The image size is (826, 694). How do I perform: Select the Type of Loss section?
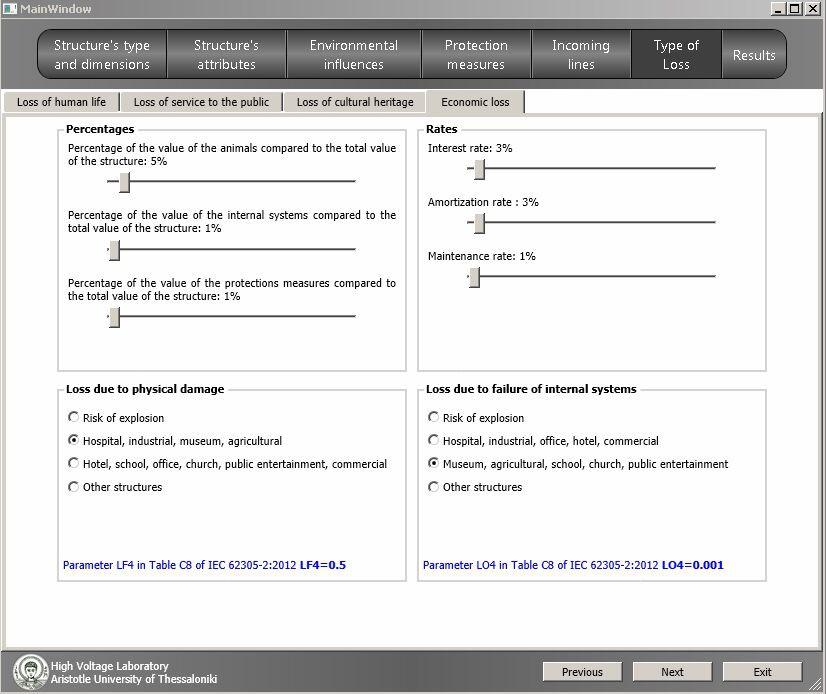676,54
